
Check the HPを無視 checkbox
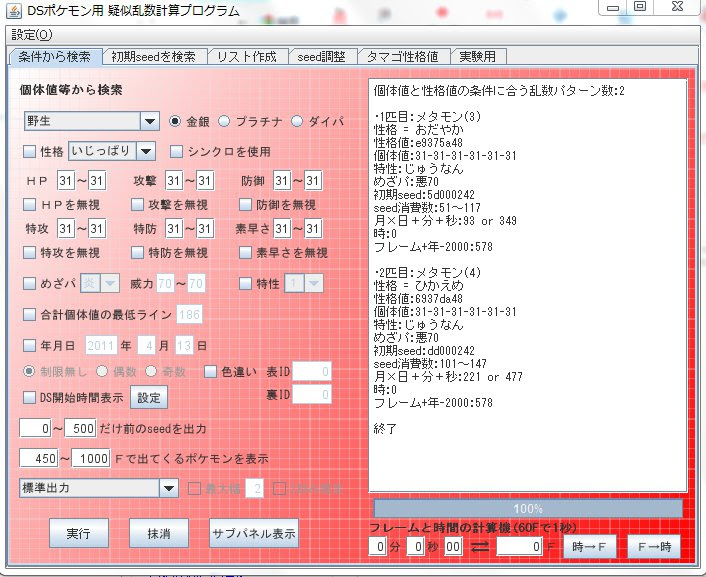[x=29, y=204]
